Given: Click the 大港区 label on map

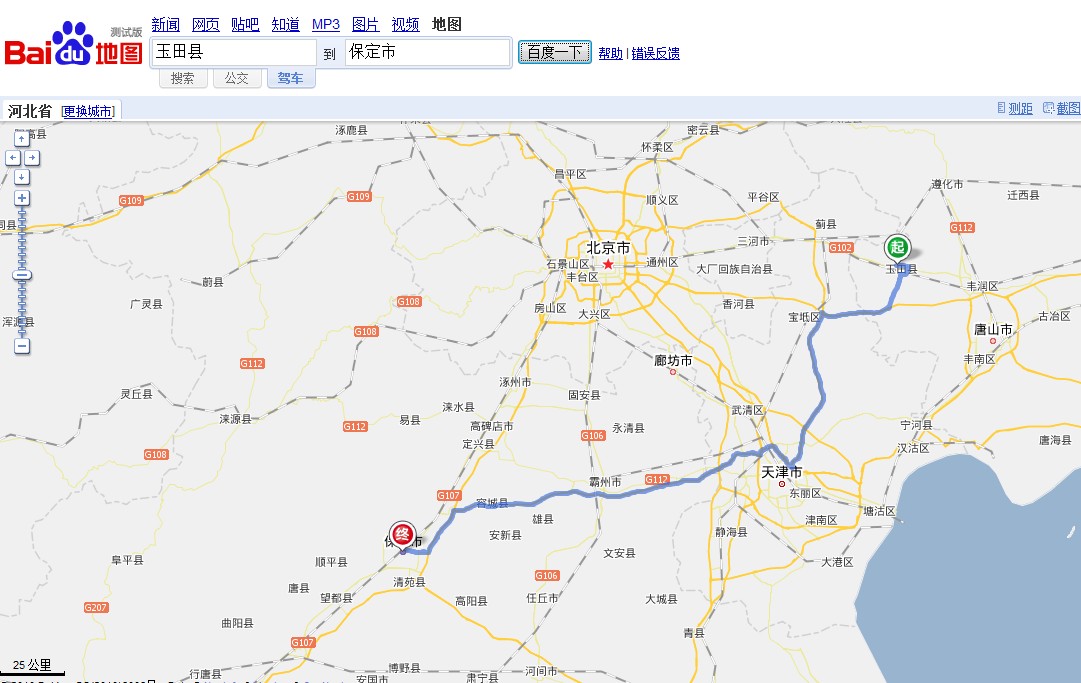Looking at the screenshot, I should (837, 562).
